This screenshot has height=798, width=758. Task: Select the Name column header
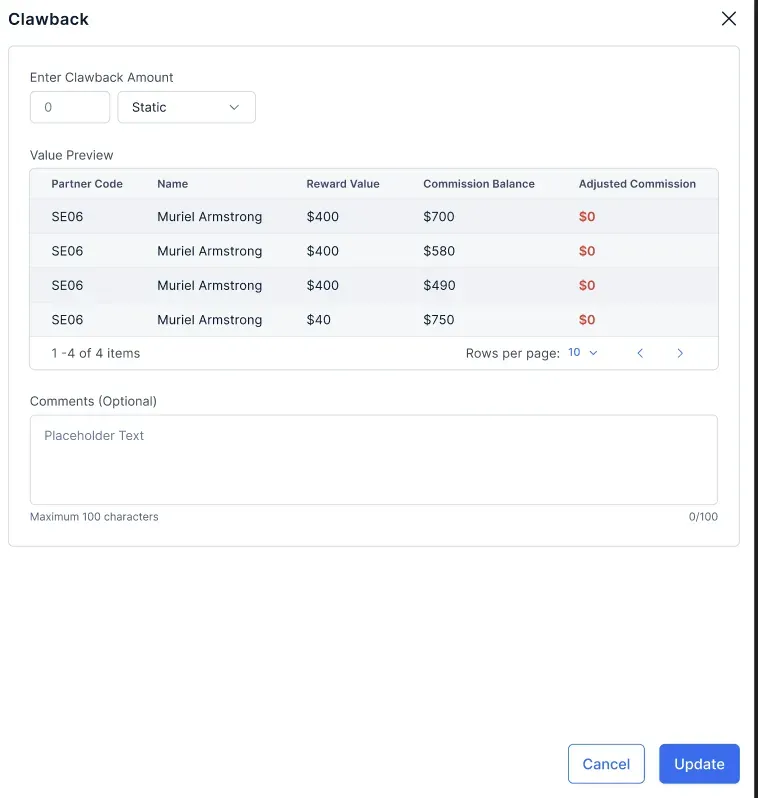[x=173, y=184]
